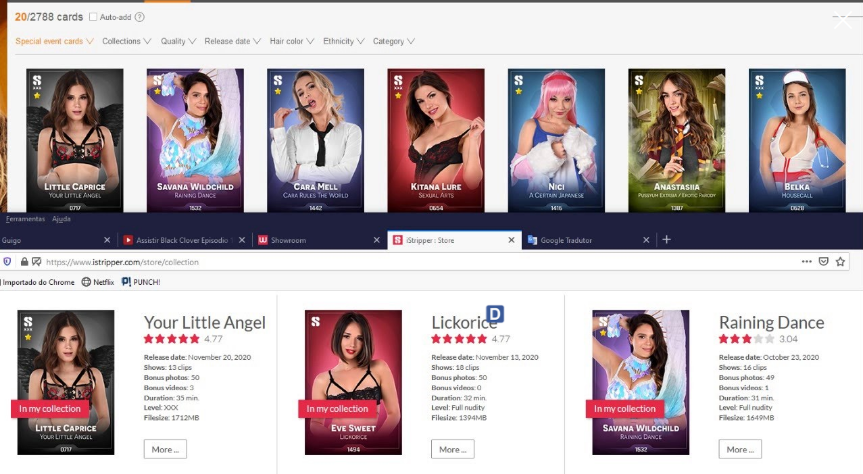Open the Eve Sweet store card thumbnail
Viewport: 863px width, 474px height.
pyautogui.click(x=353, y=382)
